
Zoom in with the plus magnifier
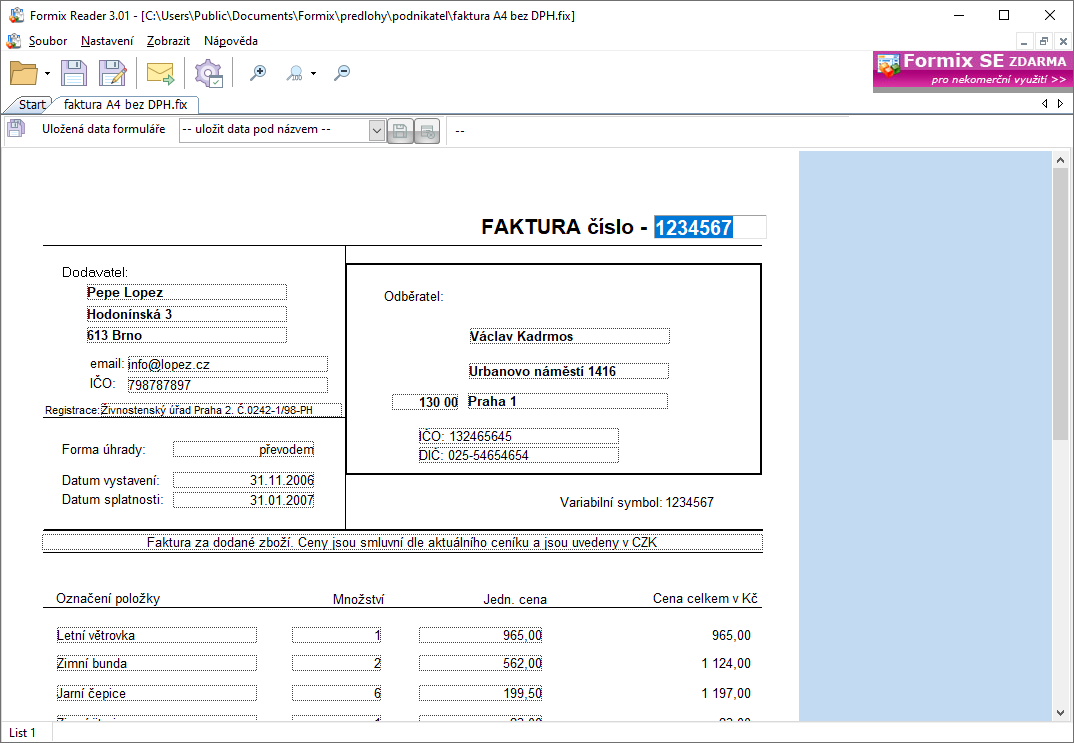[258, 72]
